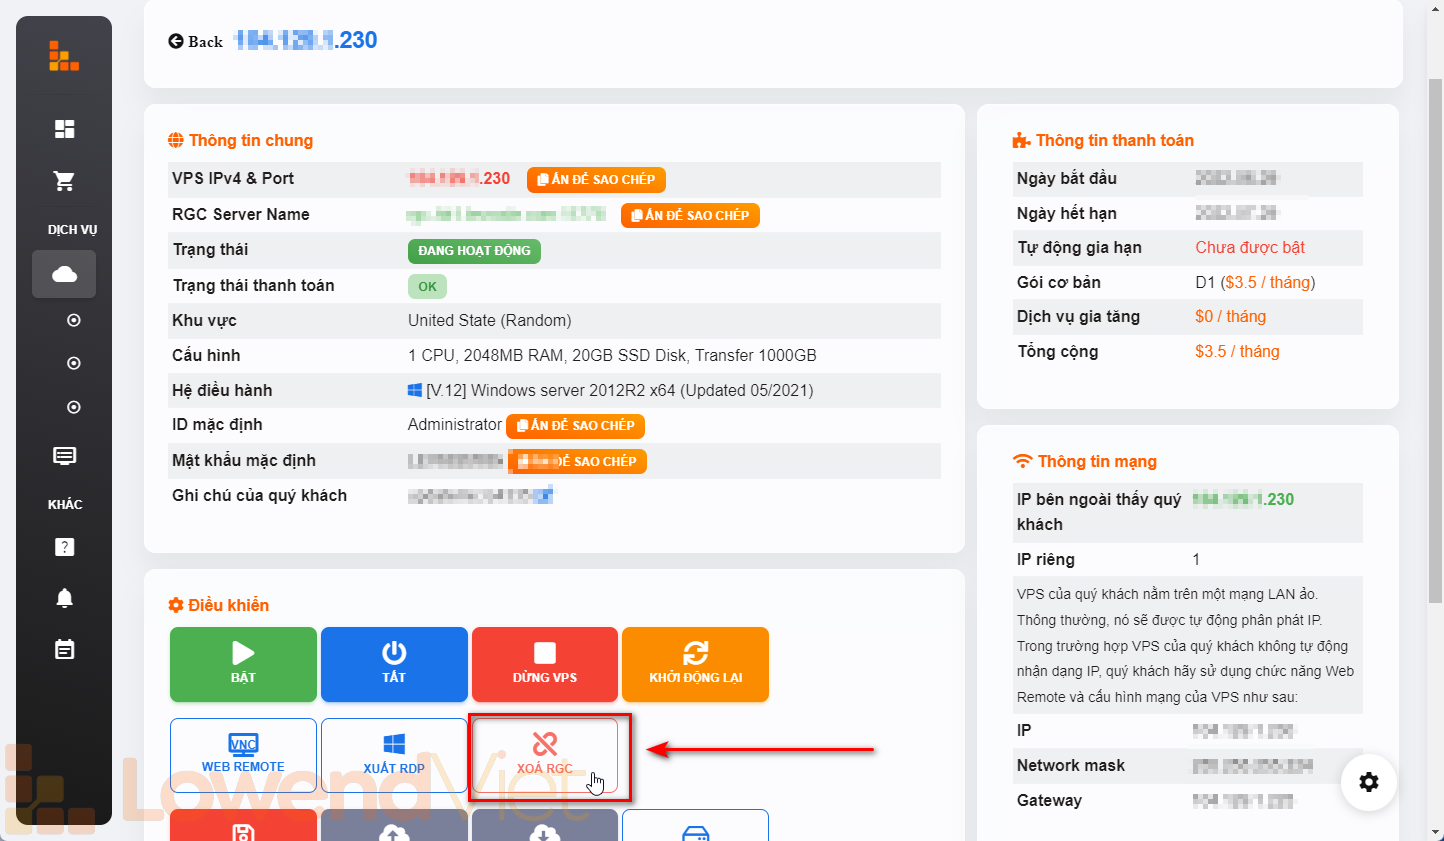The height and width of the screenshot is (841, 1444).
Task: Click the KHỞI ĐỘNG LẠI restart button
Action: [695, 664]
